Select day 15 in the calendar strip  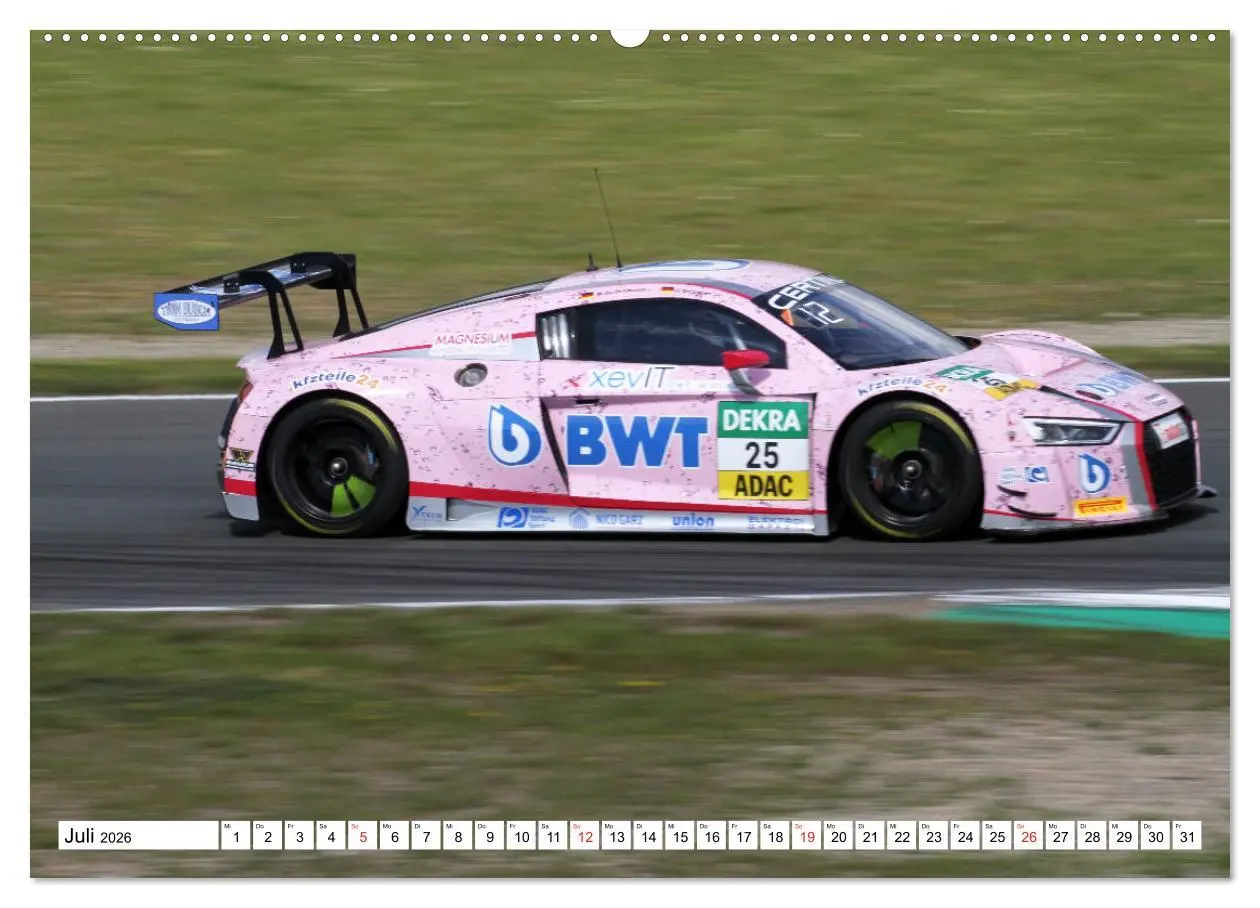[680, 836]
